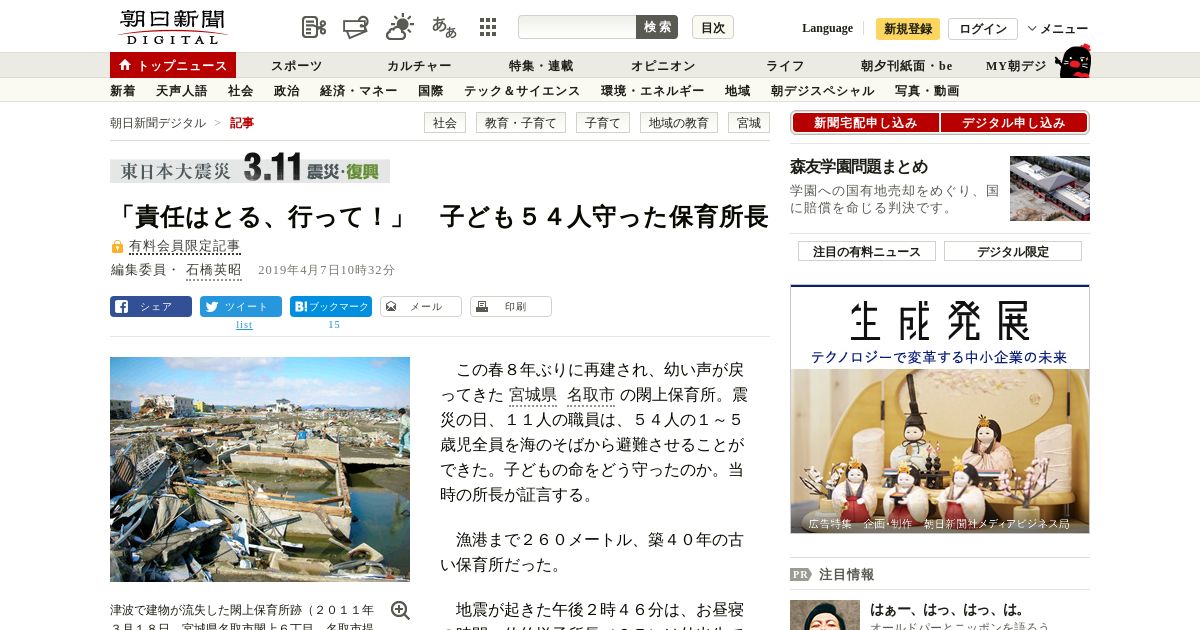The height and width of the screenshot is (630, 1200).
Task: Open the grid apps menu icon
Action: pyautogui.click(x=488, y=27)
